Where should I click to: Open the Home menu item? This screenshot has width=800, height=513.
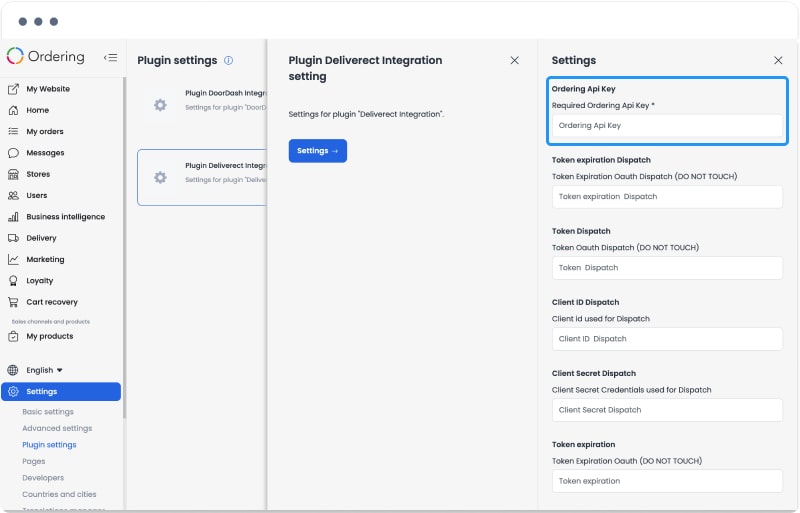point(38,110)
